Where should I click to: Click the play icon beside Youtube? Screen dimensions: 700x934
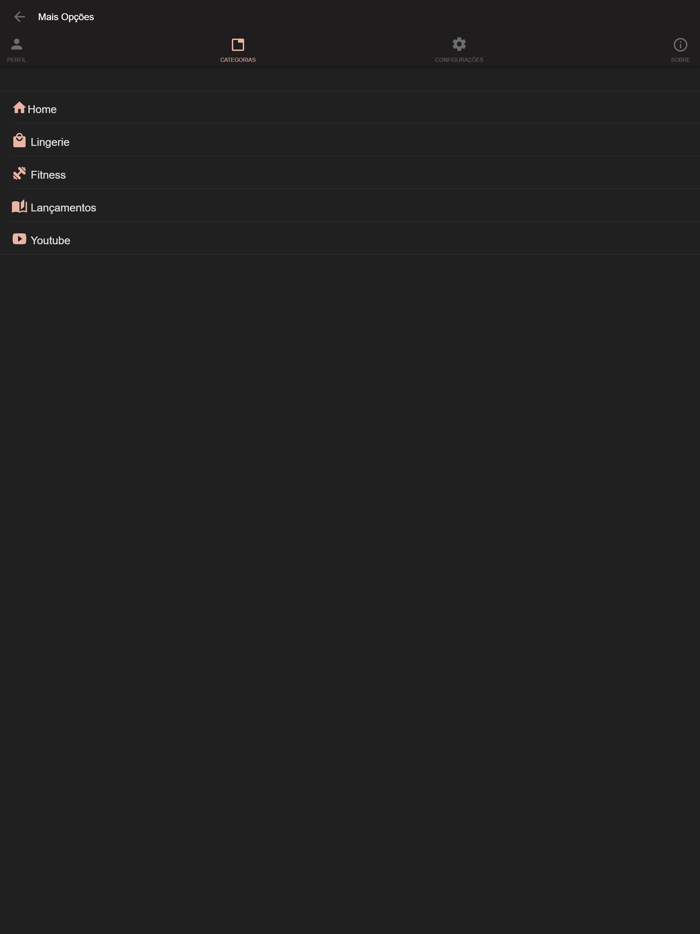point(19,239)
